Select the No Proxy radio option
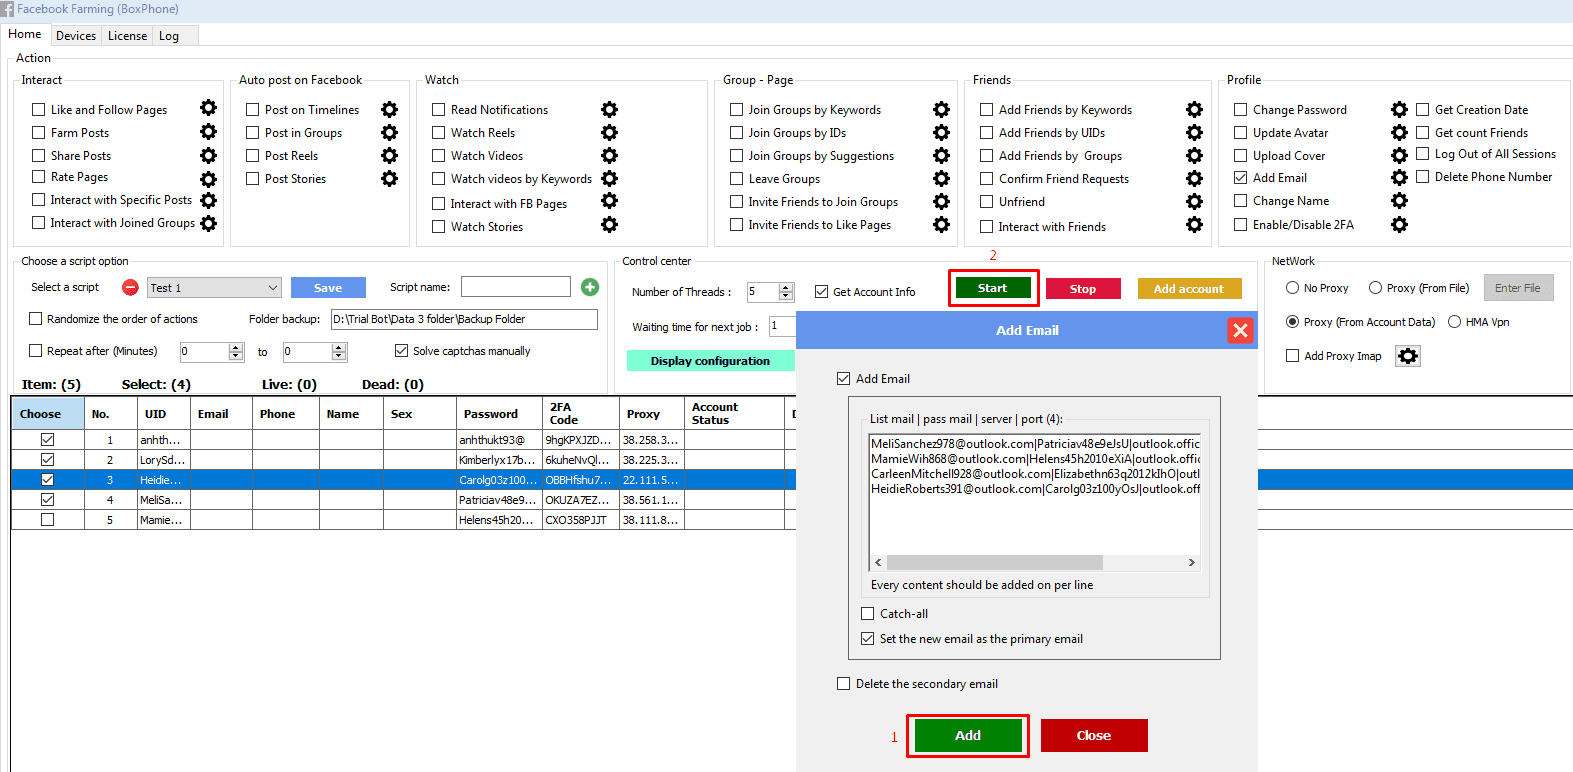The height and width of the screenshot is (772, 1573). [1292, 288]
